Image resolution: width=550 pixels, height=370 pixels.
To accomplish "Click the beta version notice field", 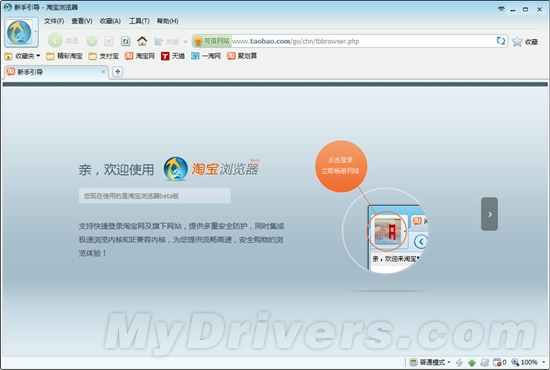I will coord(155,196).
